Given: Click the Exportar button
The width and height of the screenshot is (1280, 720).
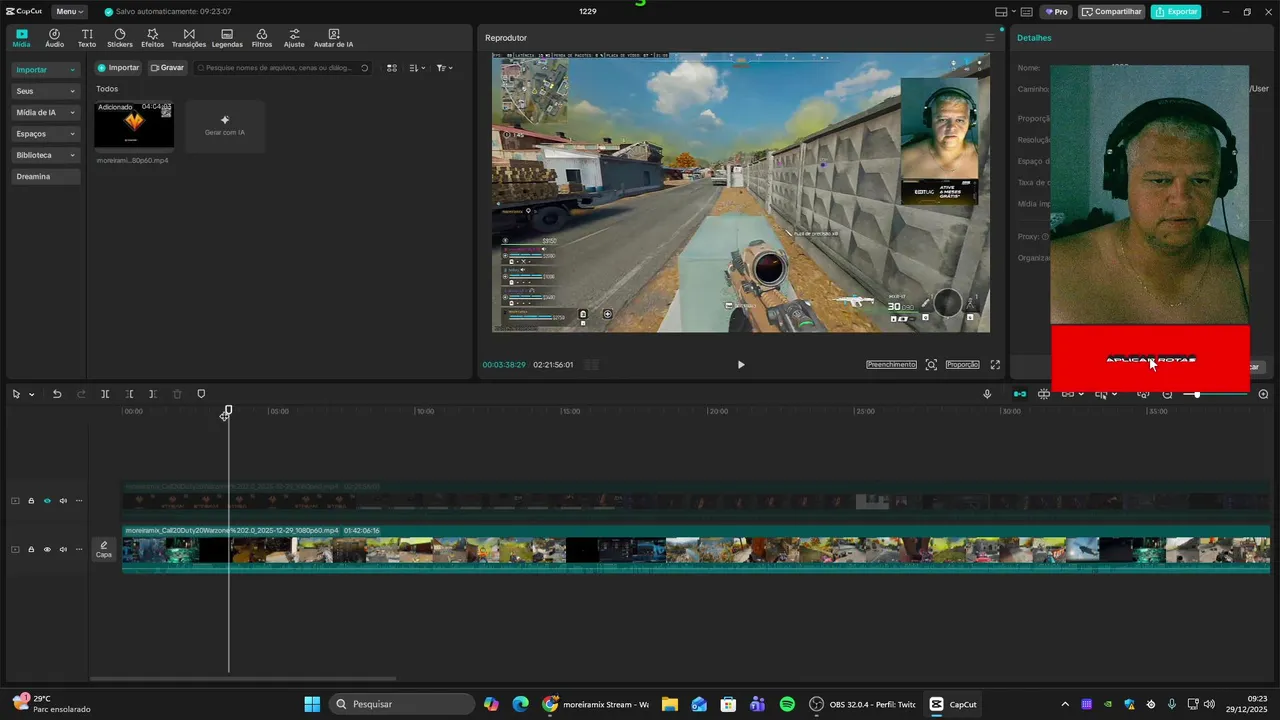Looking at the screenshot, I should click(x=1176, y=12).
